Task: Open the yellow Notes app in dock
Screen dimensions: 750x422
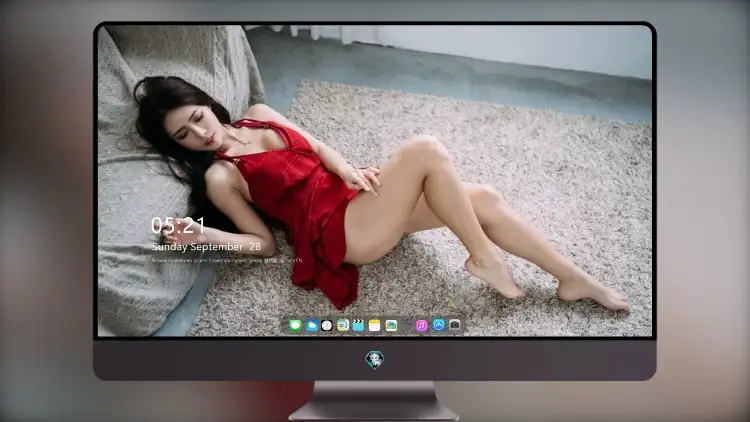Action: pyautogui.click(x=375, y=326)
